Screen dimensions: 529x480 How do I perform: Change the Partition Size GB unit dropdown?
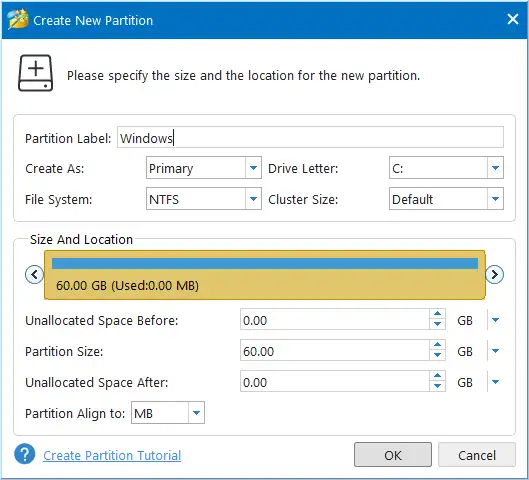click(495, 351)
